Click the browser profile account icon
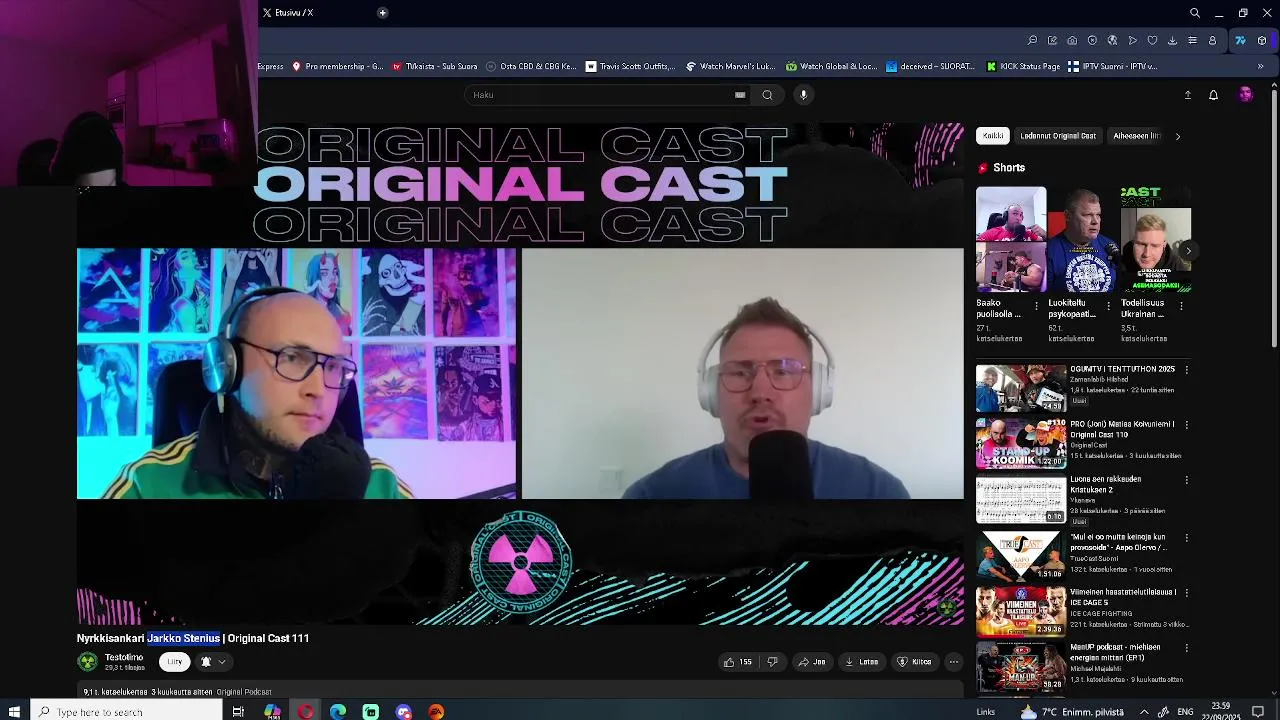 tap(1212, 41)
